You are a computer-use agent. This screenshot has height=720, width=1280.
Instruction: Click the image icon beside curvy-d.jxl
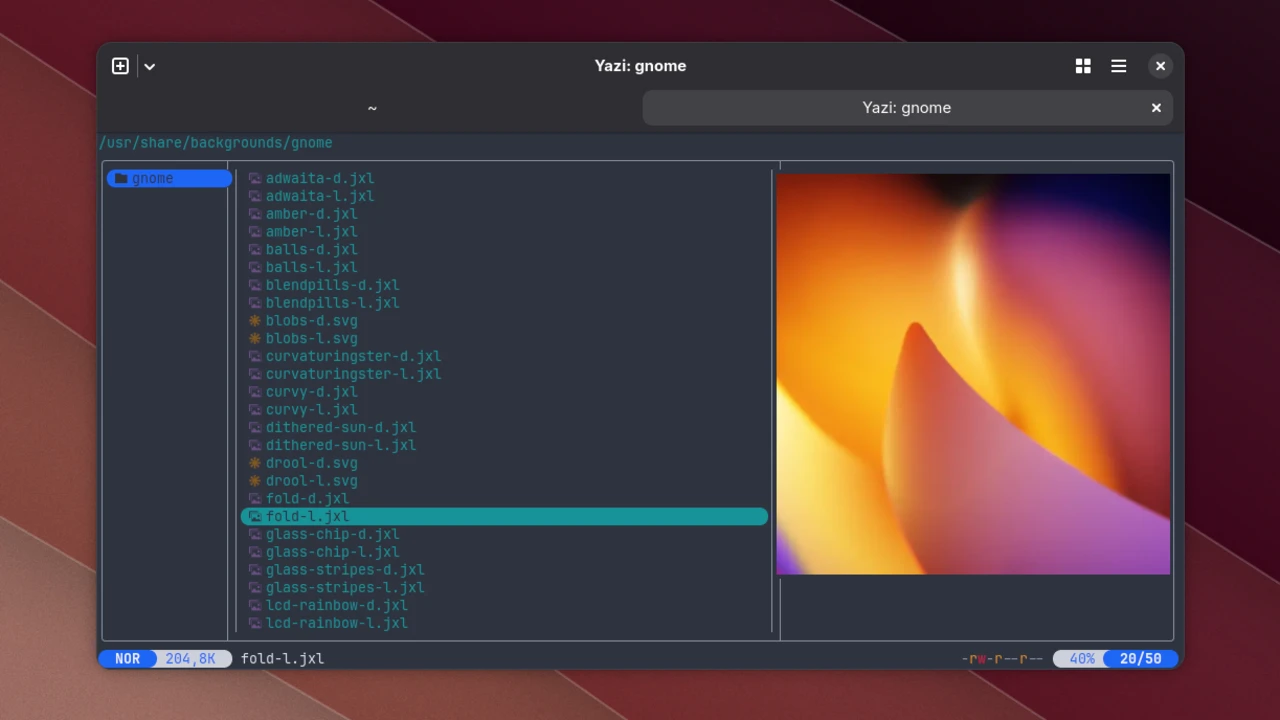[255, 392]
